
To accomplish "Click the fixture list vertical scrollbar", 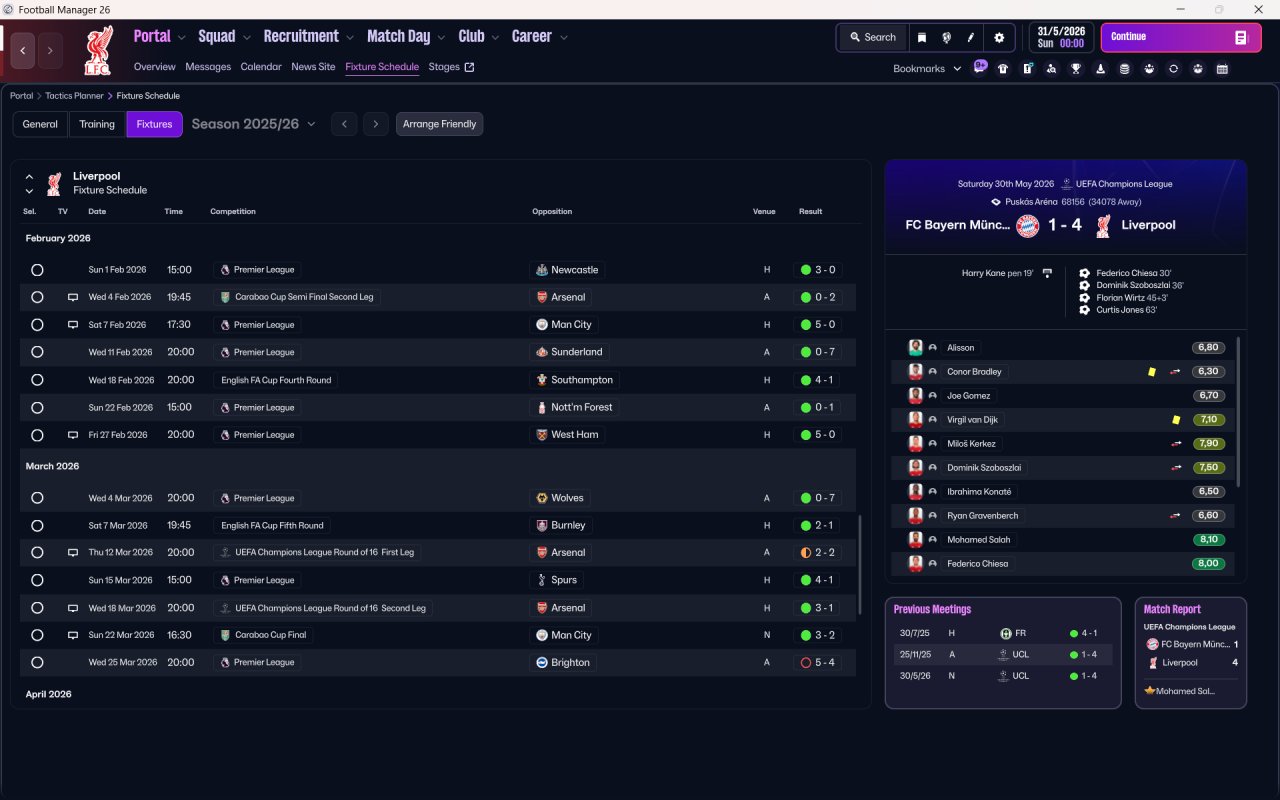I will pyautogui.click(x=859, y=565).
